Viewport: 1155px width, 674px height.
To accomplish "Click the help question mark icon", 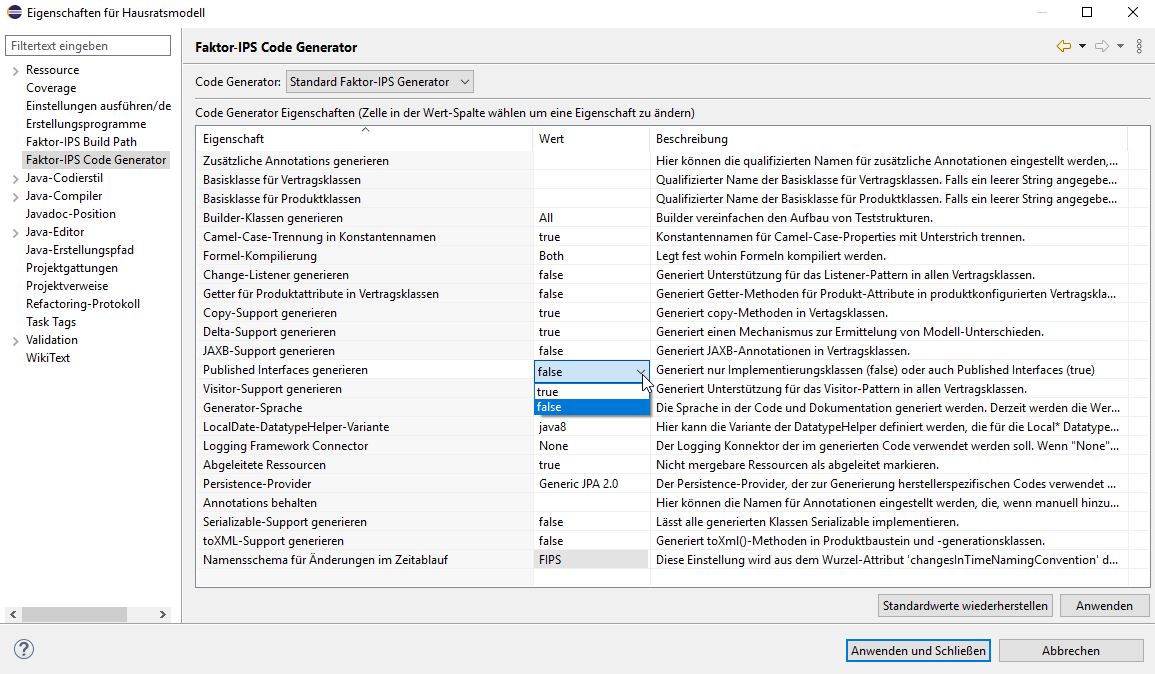I will tap(24, 649).
